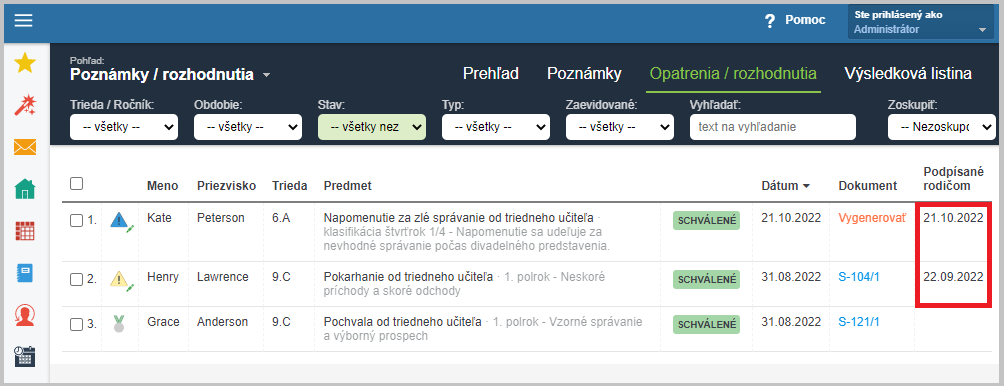Screen dimensions: 1004x386
Task: Open the hamburger menu icon
Action: 24,20
